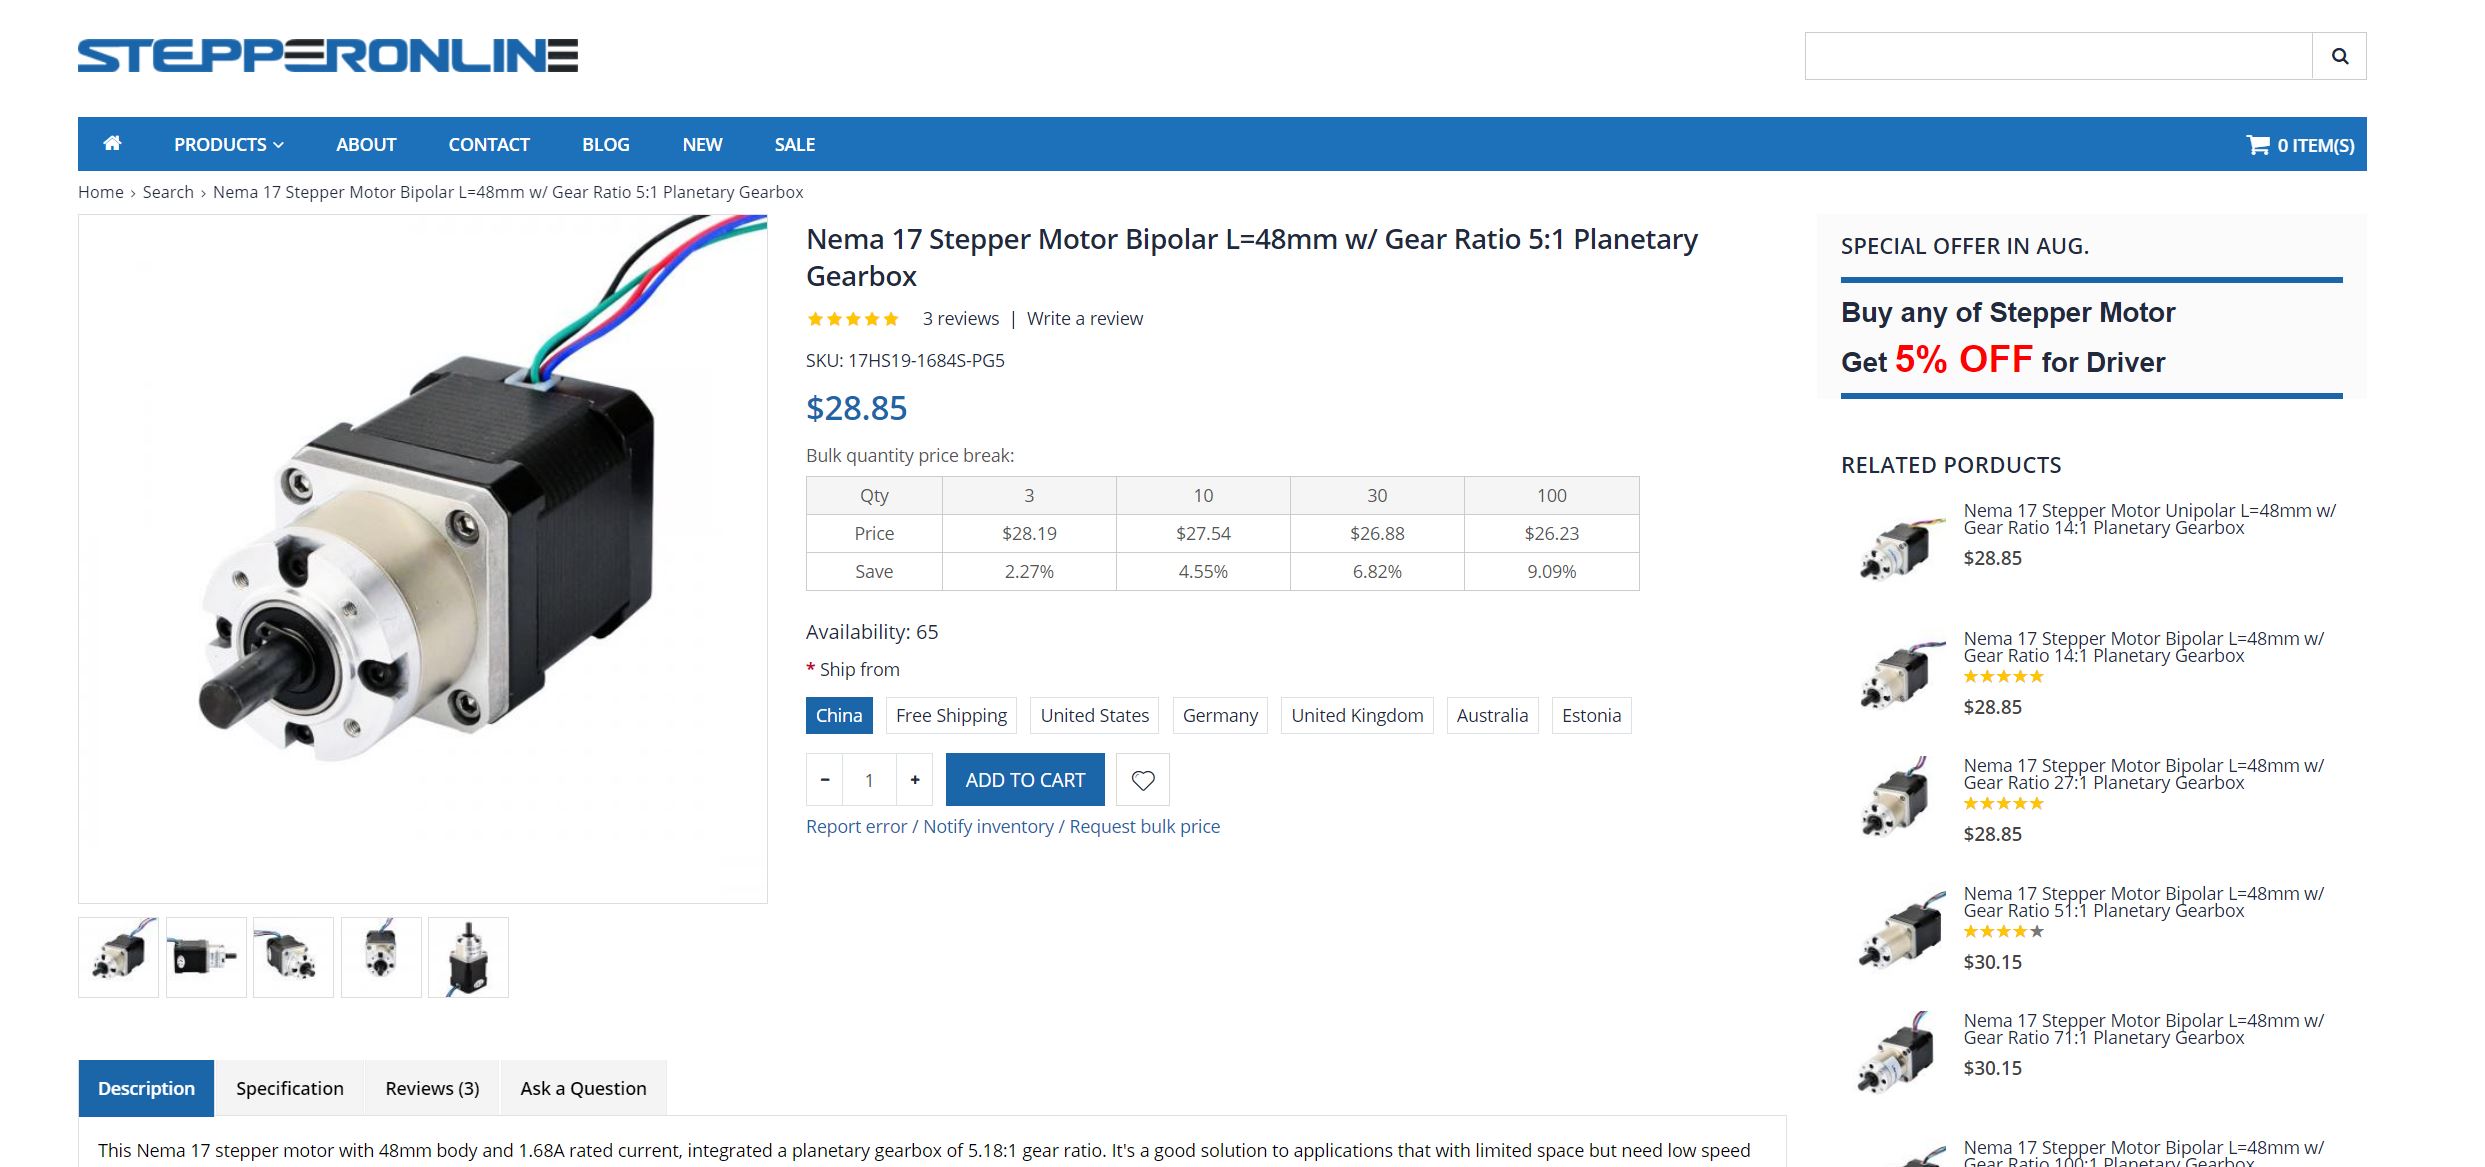2485x1167 pixels.
Task: Open the shopping cart icon
Action: (x=2258, y=145)
